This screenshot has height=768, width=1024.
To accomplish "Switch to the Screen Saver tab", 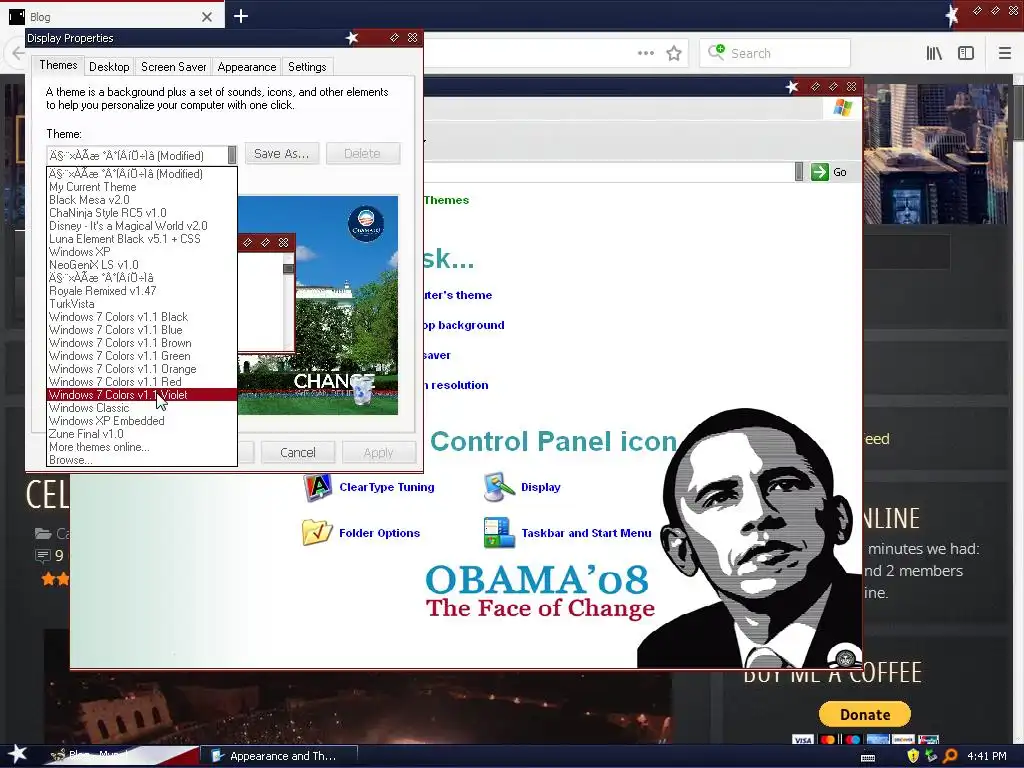I will point(174,67).
